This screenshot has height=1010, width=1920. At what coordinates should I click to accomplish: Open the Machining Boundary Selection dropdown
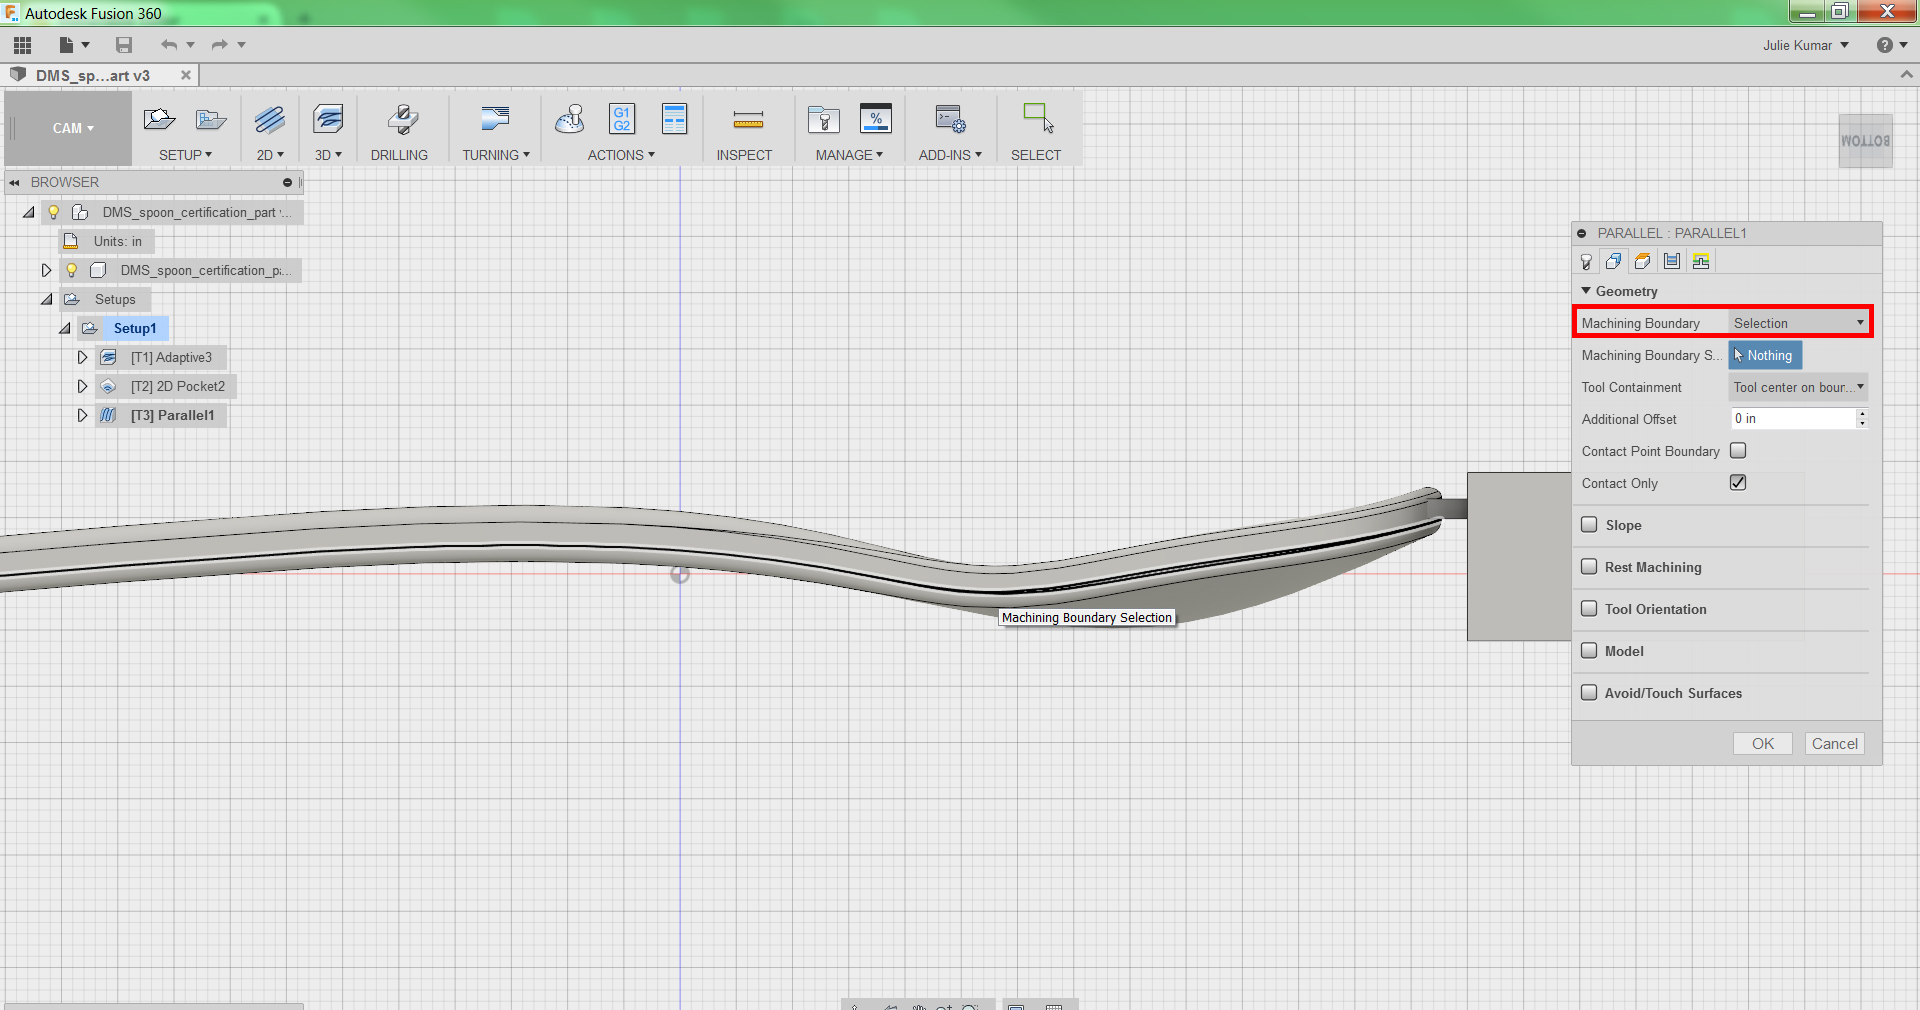[1798, 323]
